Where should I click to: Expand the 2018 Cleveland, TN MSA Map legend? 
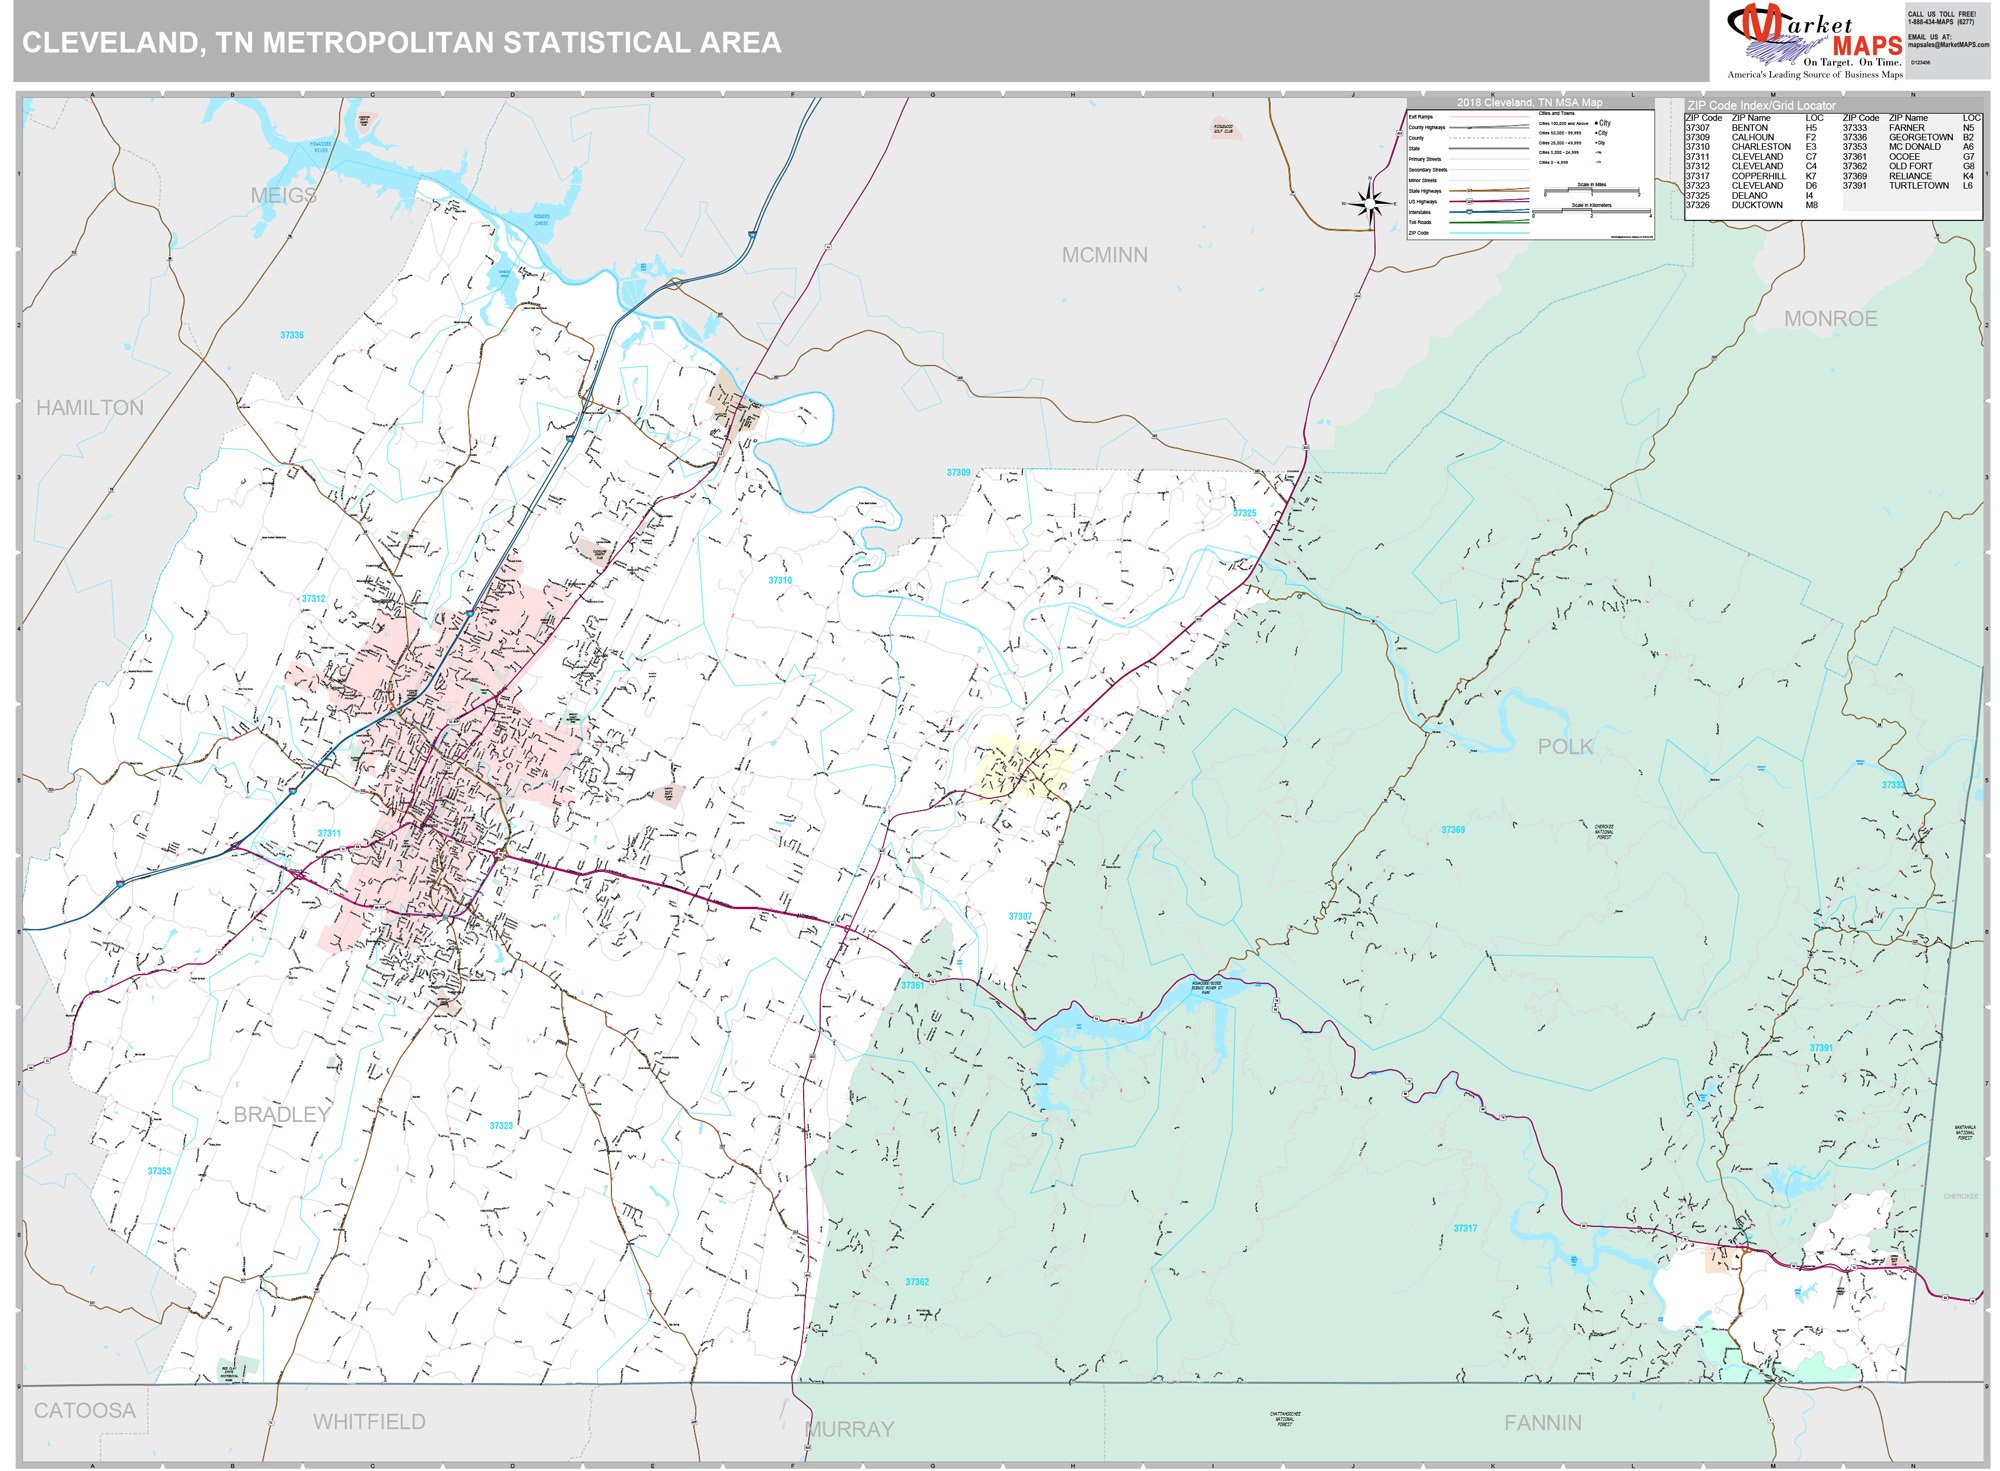[1530, 102]
